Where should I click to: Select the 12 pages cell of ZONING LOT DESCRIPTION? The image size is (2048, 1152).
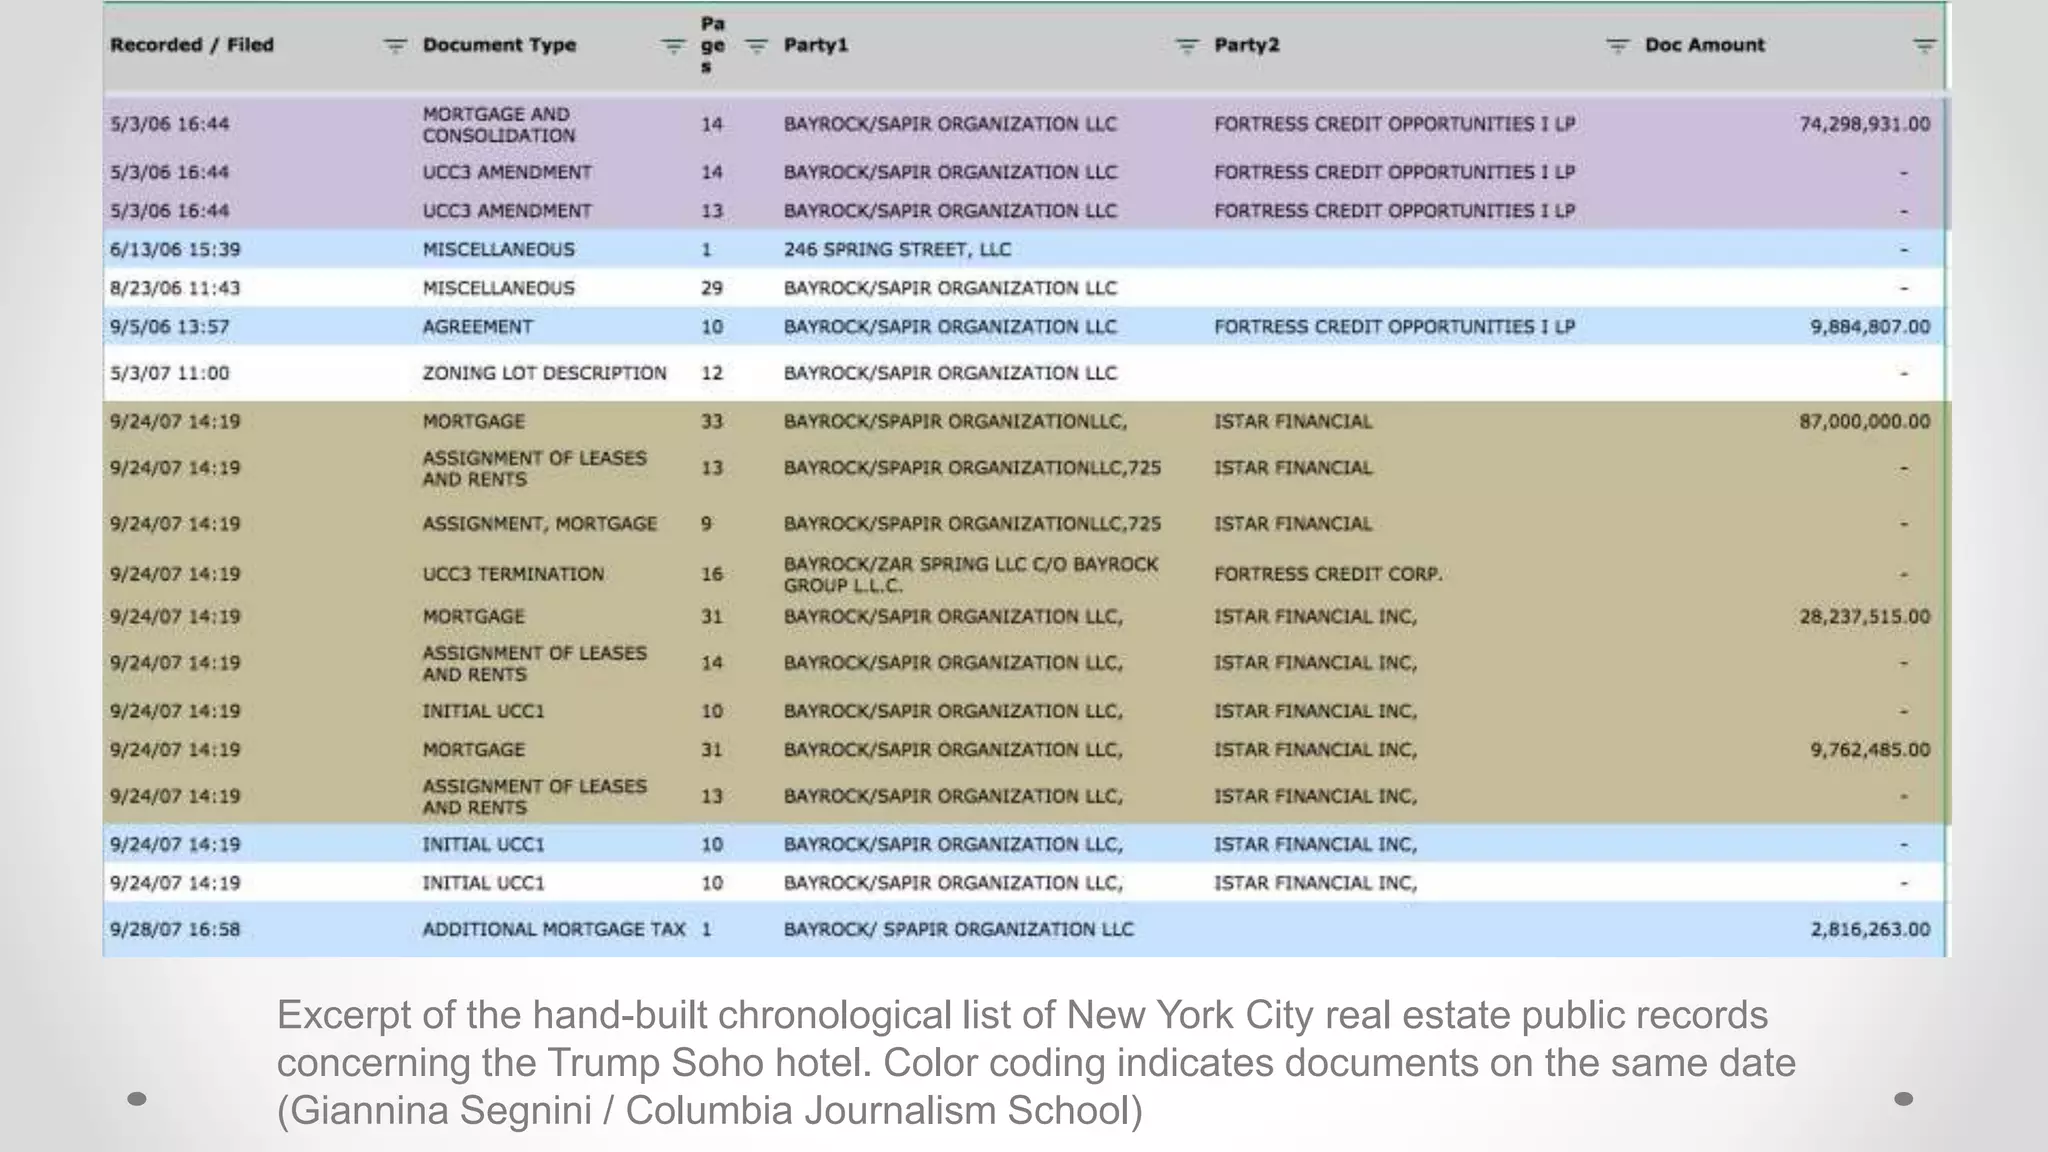click(x=712, y=373)
